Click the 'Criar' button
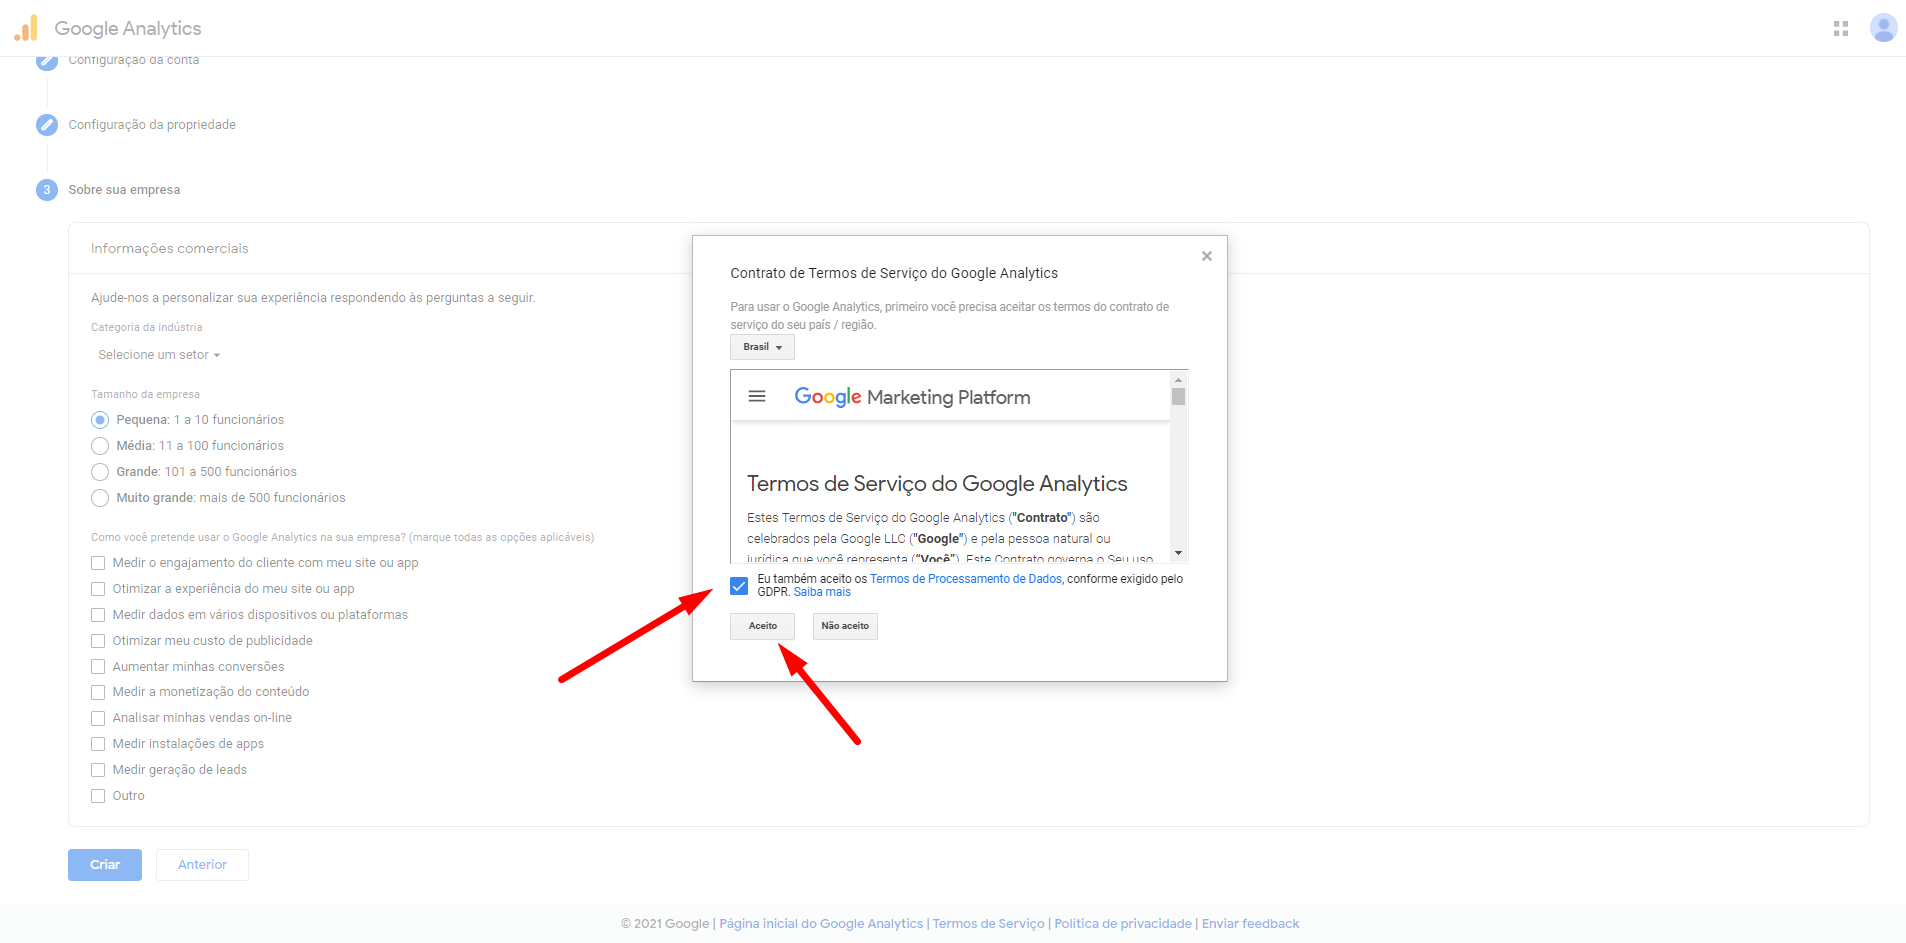The height and width of the screenshot is (943, 1906). tap(105, 865)
